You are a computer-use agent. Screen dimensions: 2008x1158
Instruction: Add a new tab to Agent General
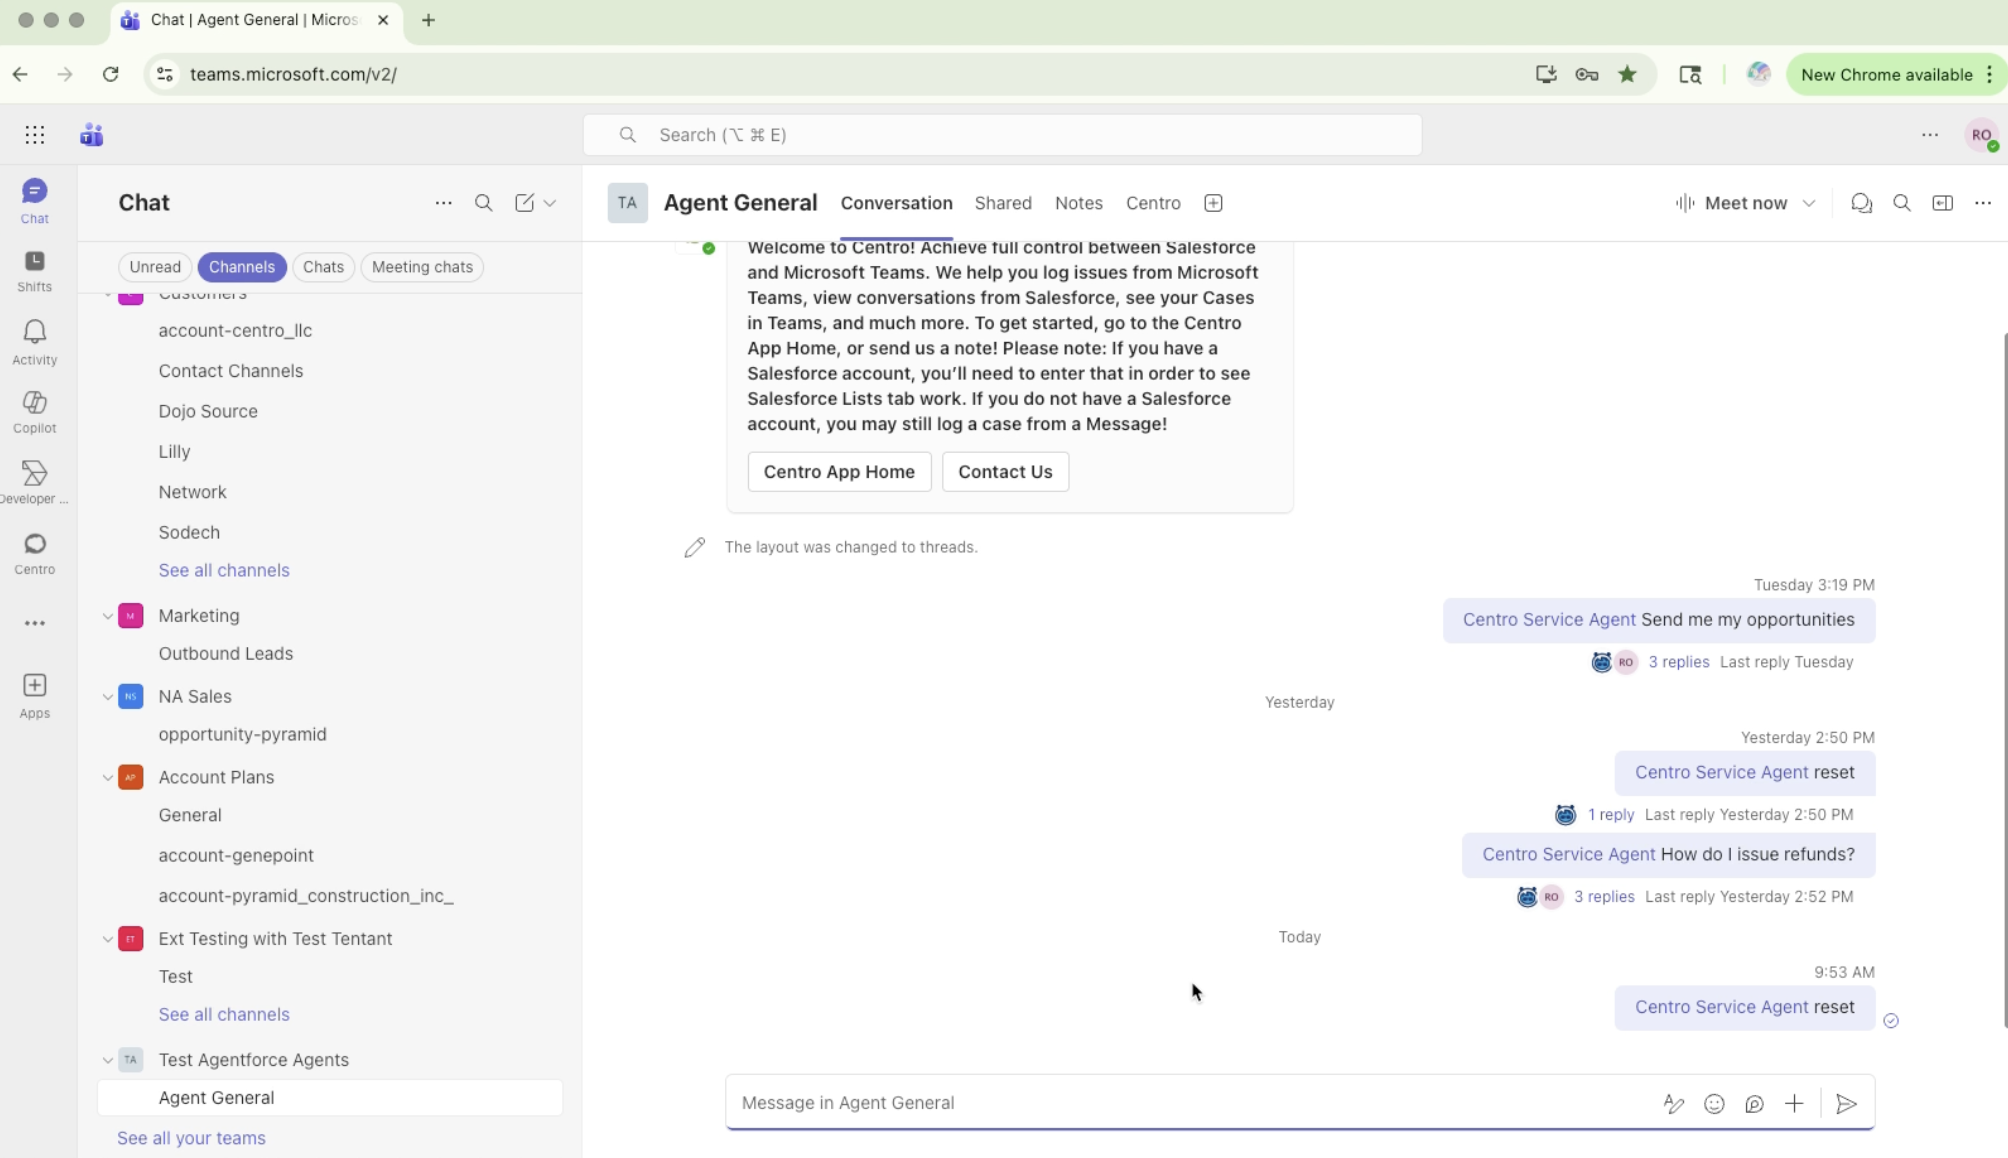tap(1213, 203)
